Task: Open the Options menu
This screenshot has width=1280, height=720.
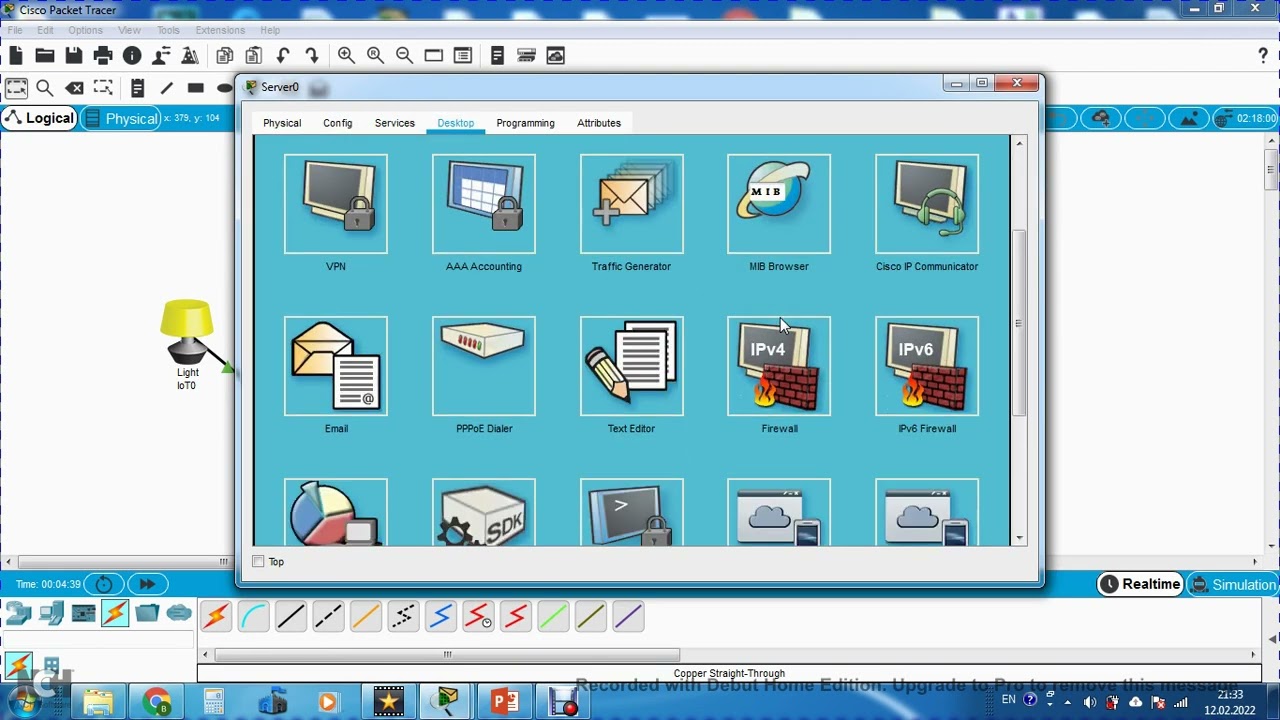Action: point(86,30)
